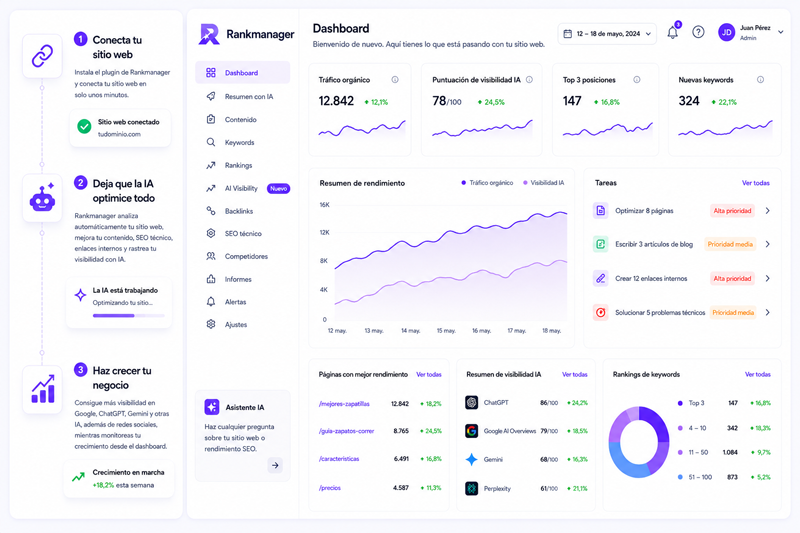Click the Nuevas keywords info icon
The image size is (800, 533).
pos(760,80)
